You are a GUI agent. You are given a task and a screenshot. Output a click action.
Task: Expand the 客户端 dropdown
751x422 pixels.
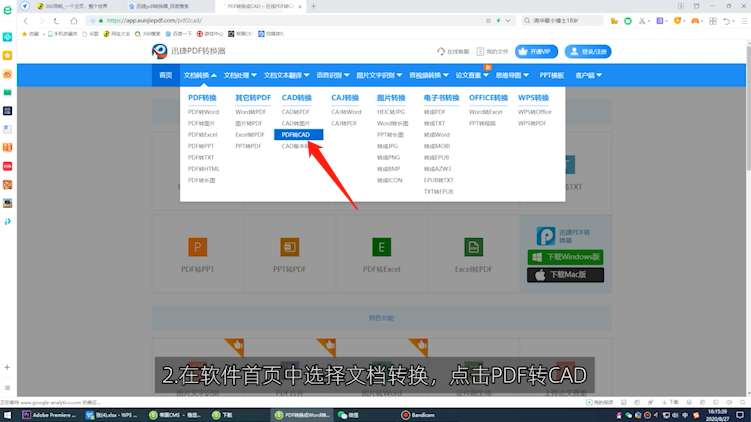click(x=588, y=75)
